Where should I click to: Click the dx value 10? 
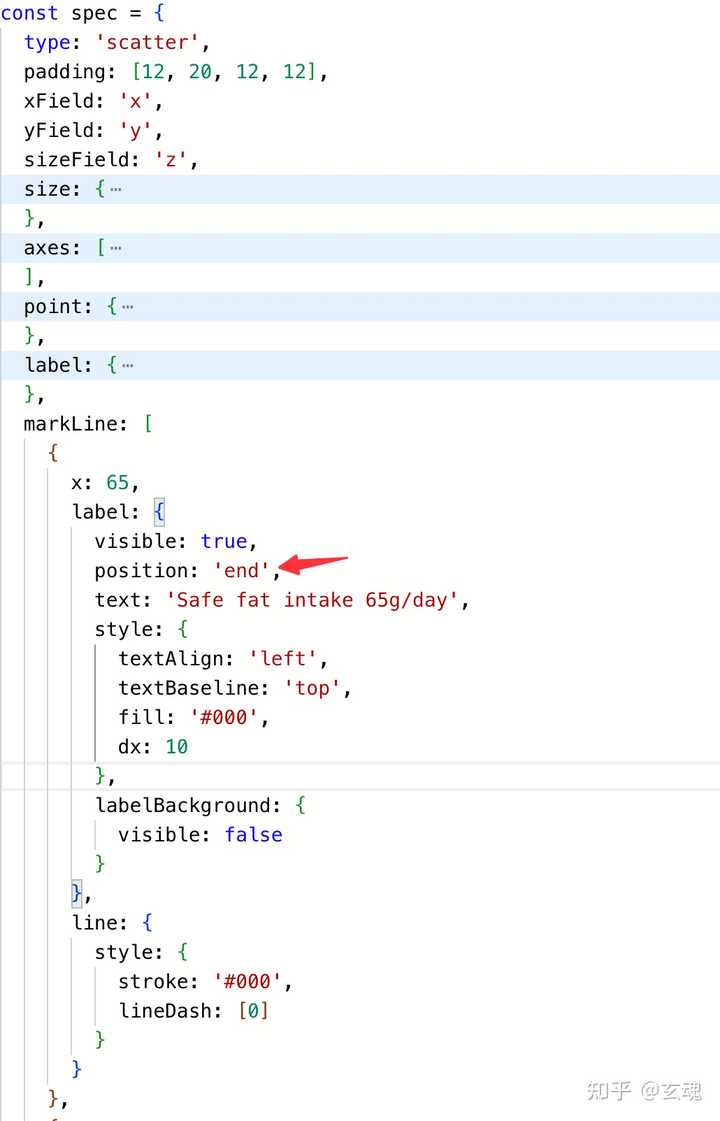(177, 747)
